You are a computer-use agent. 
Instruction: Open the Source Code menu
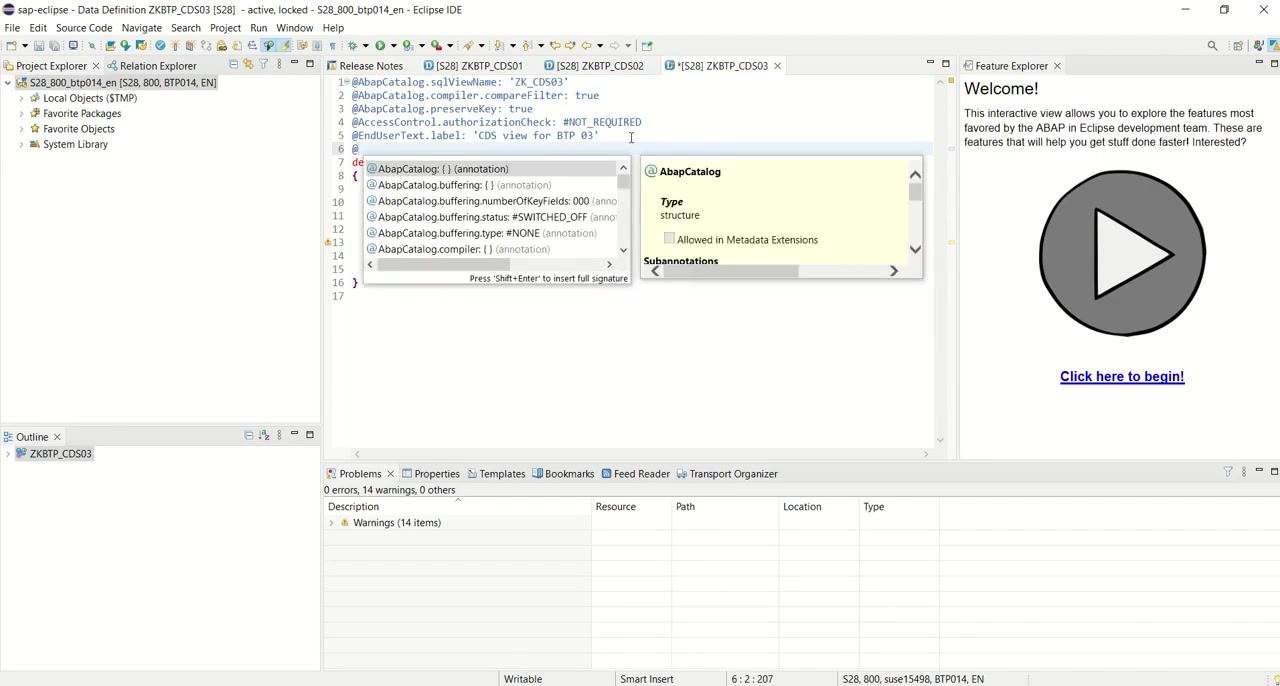point(84,28)
